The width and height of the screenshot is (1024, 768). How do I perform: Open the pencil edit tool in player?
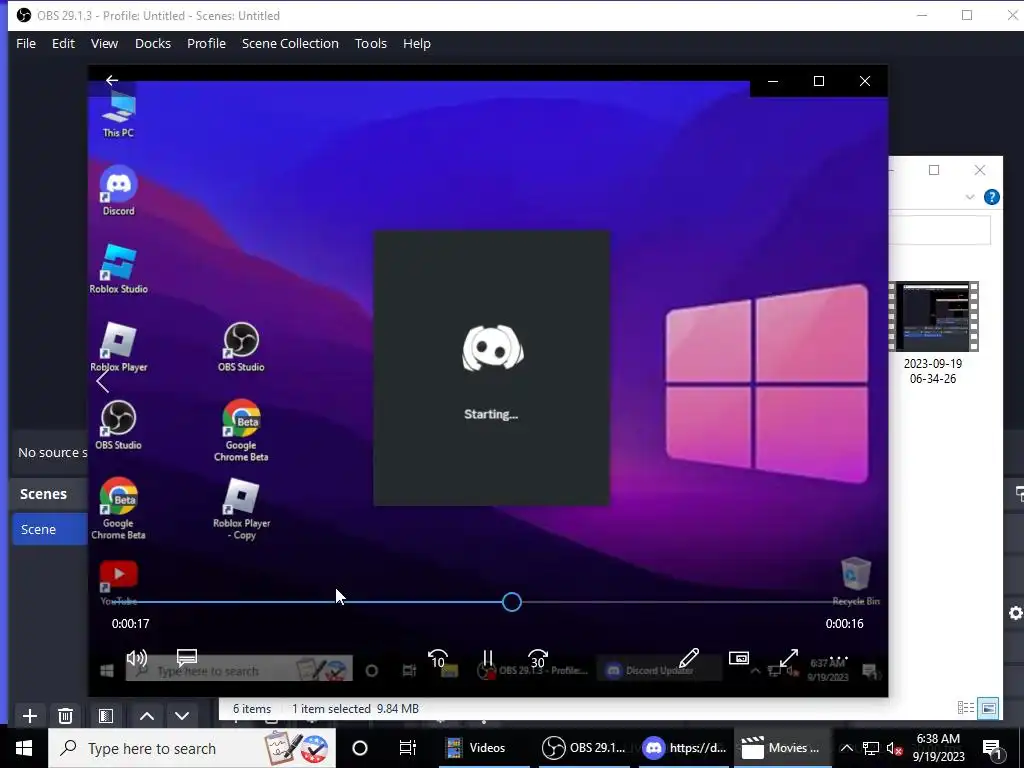[689, 658]
